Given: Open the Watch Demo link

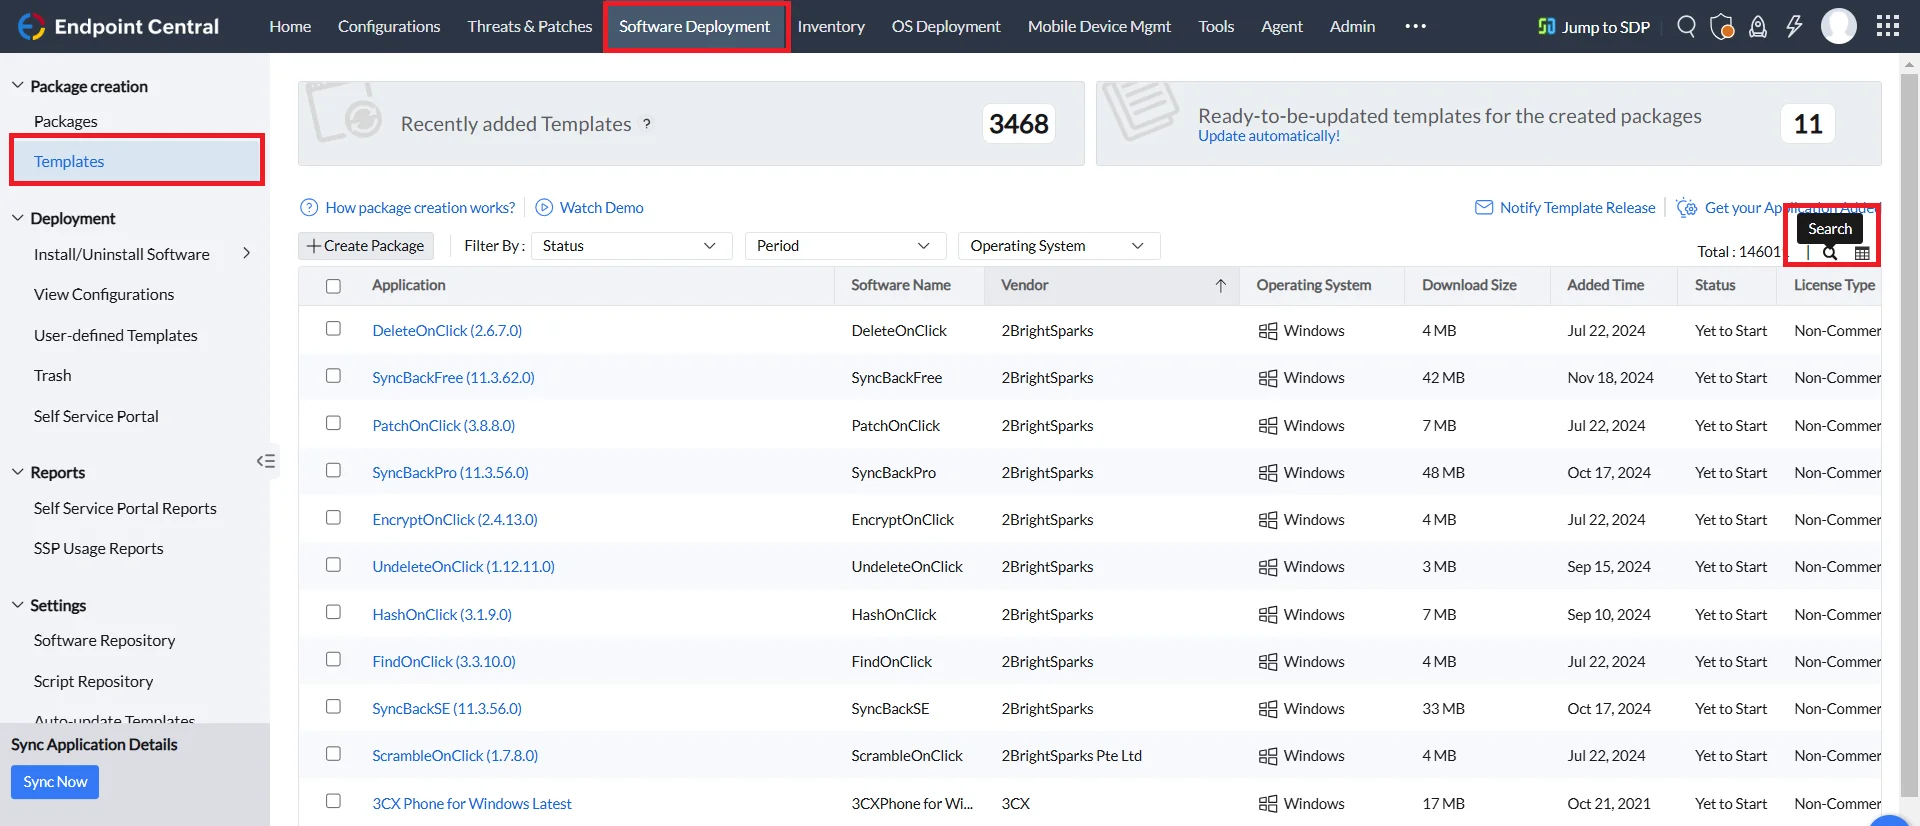Looking at the screenshot, I should pos(601,208).
